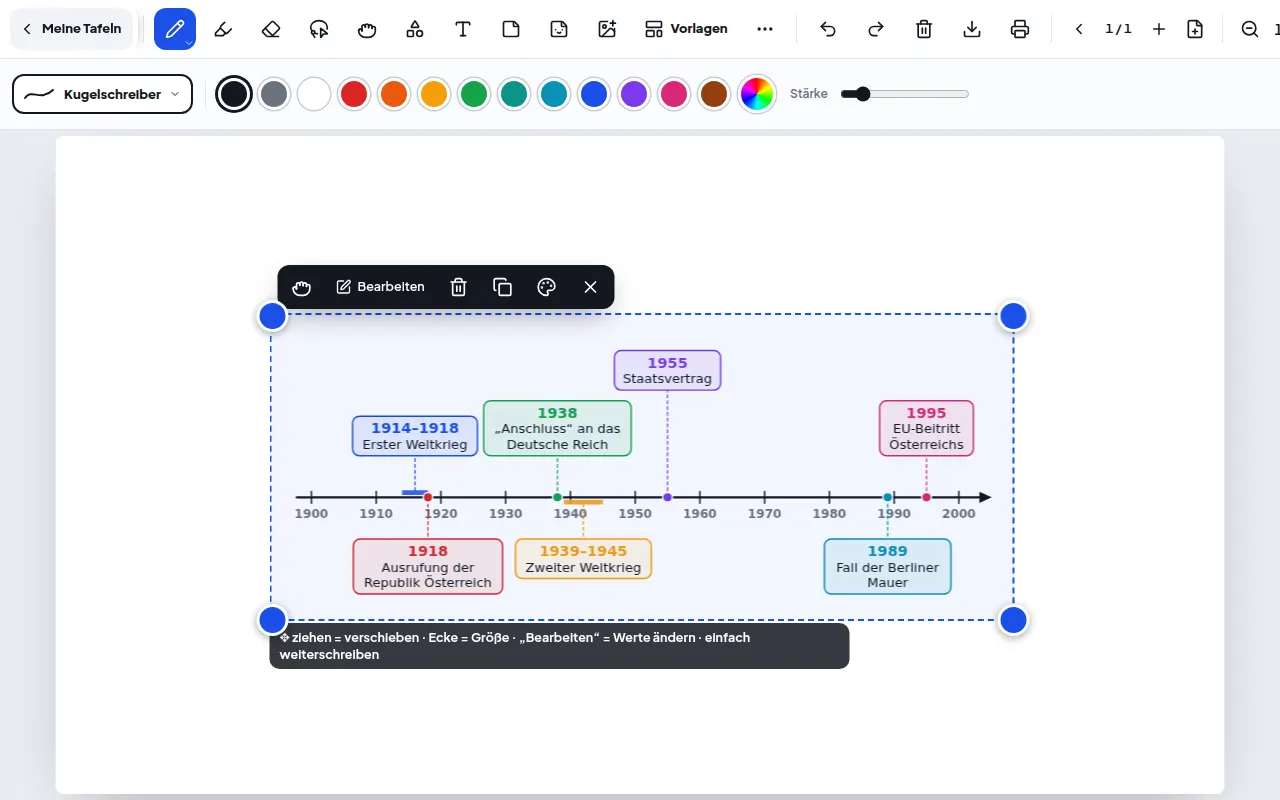This screenshot has height=800, width=1280.
Task: Pick the black color swatch
Action: [234, 94]
